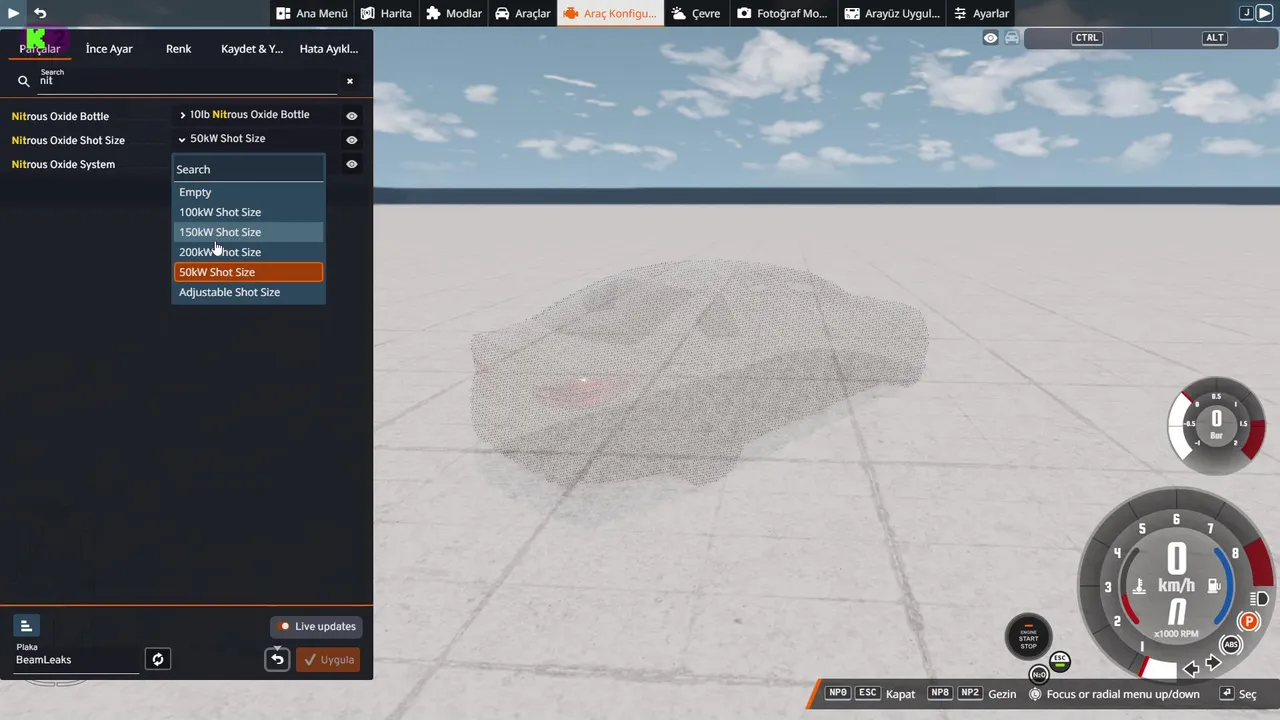Open the Çevre environment menu
The image size is (1280, 720).
696,13
